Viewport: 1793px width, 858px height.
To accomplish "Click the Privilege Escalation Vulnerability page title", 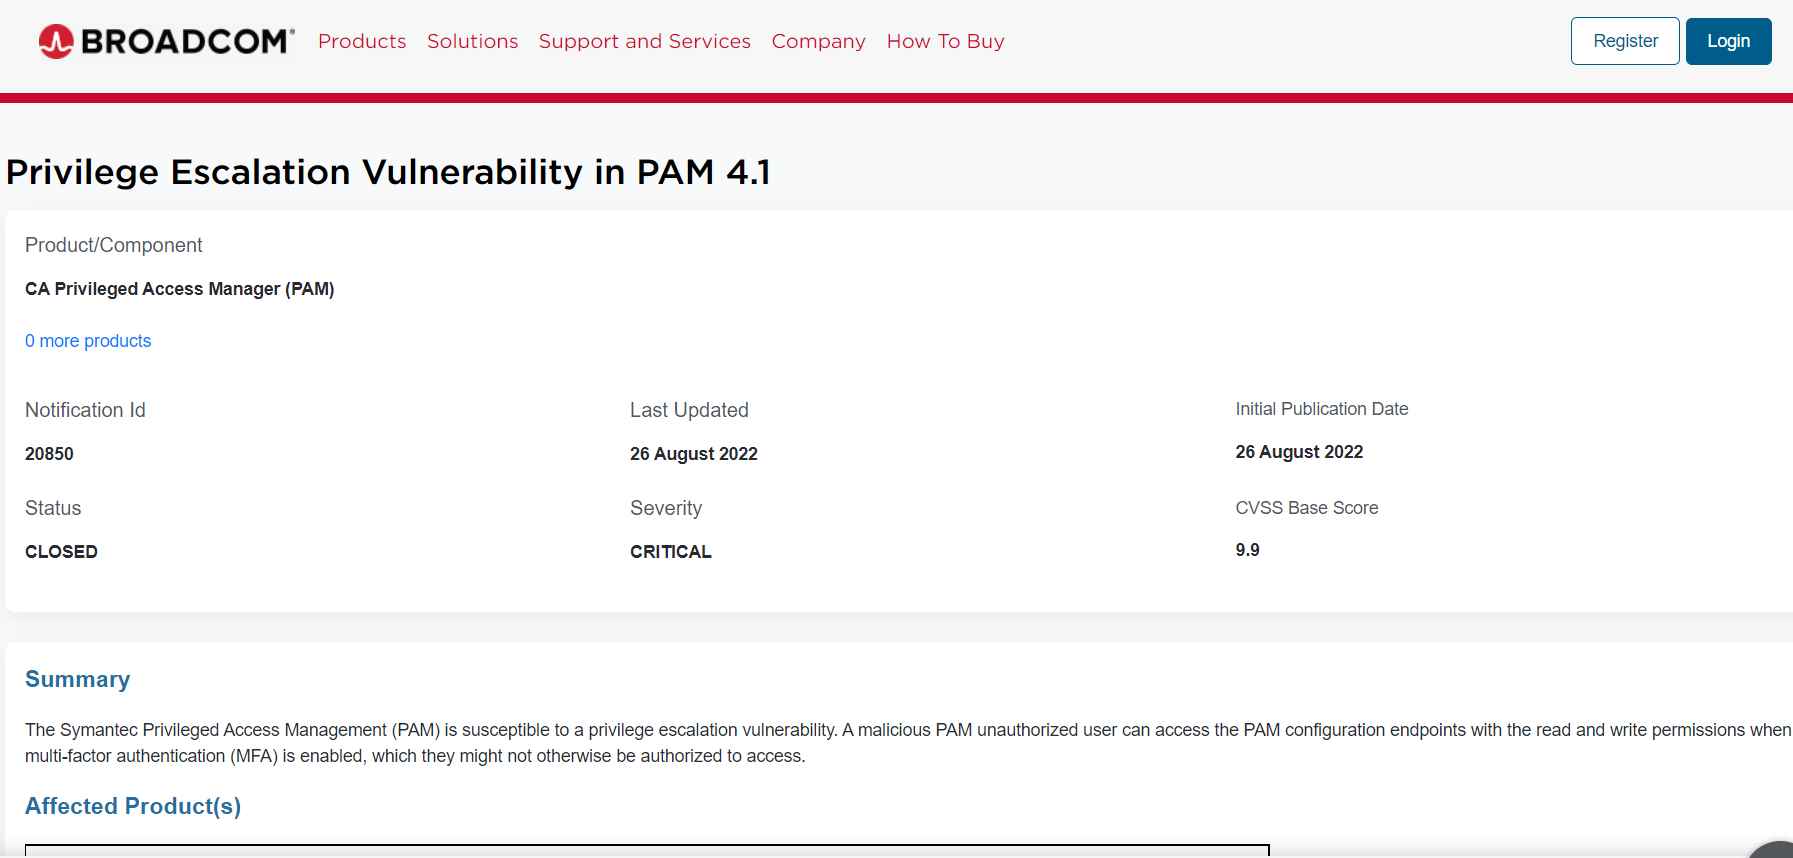I will (x=388, y=172).
